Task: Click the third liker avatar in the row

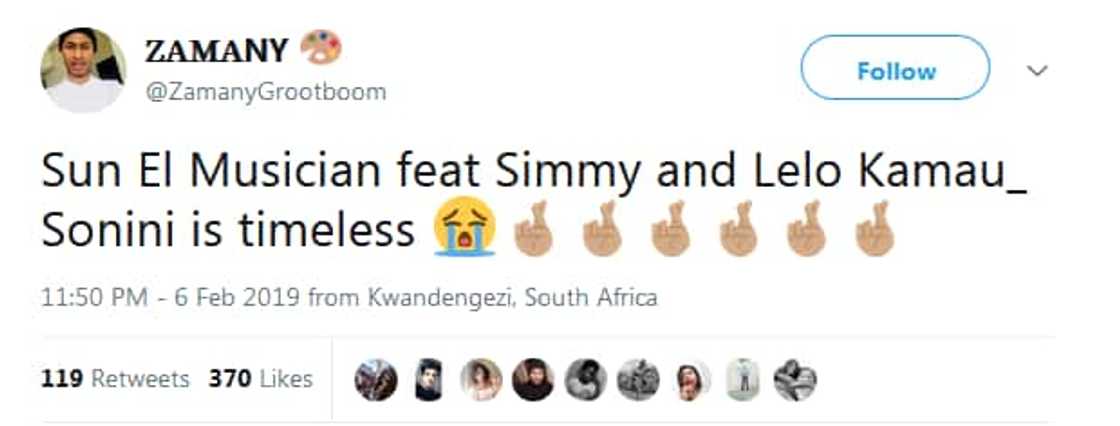Action: coord(480,380)
